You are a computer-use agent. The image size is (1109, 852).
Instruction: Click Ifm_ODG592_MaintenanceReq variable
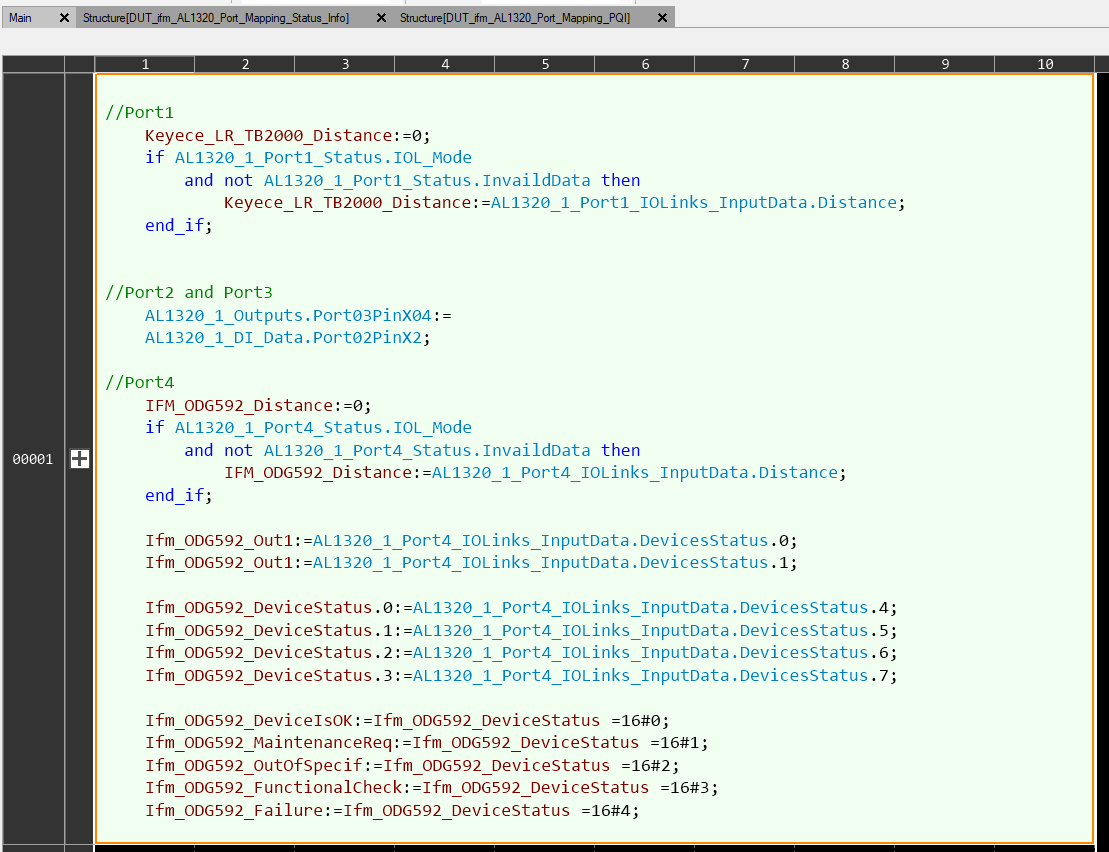click(269, 742)
